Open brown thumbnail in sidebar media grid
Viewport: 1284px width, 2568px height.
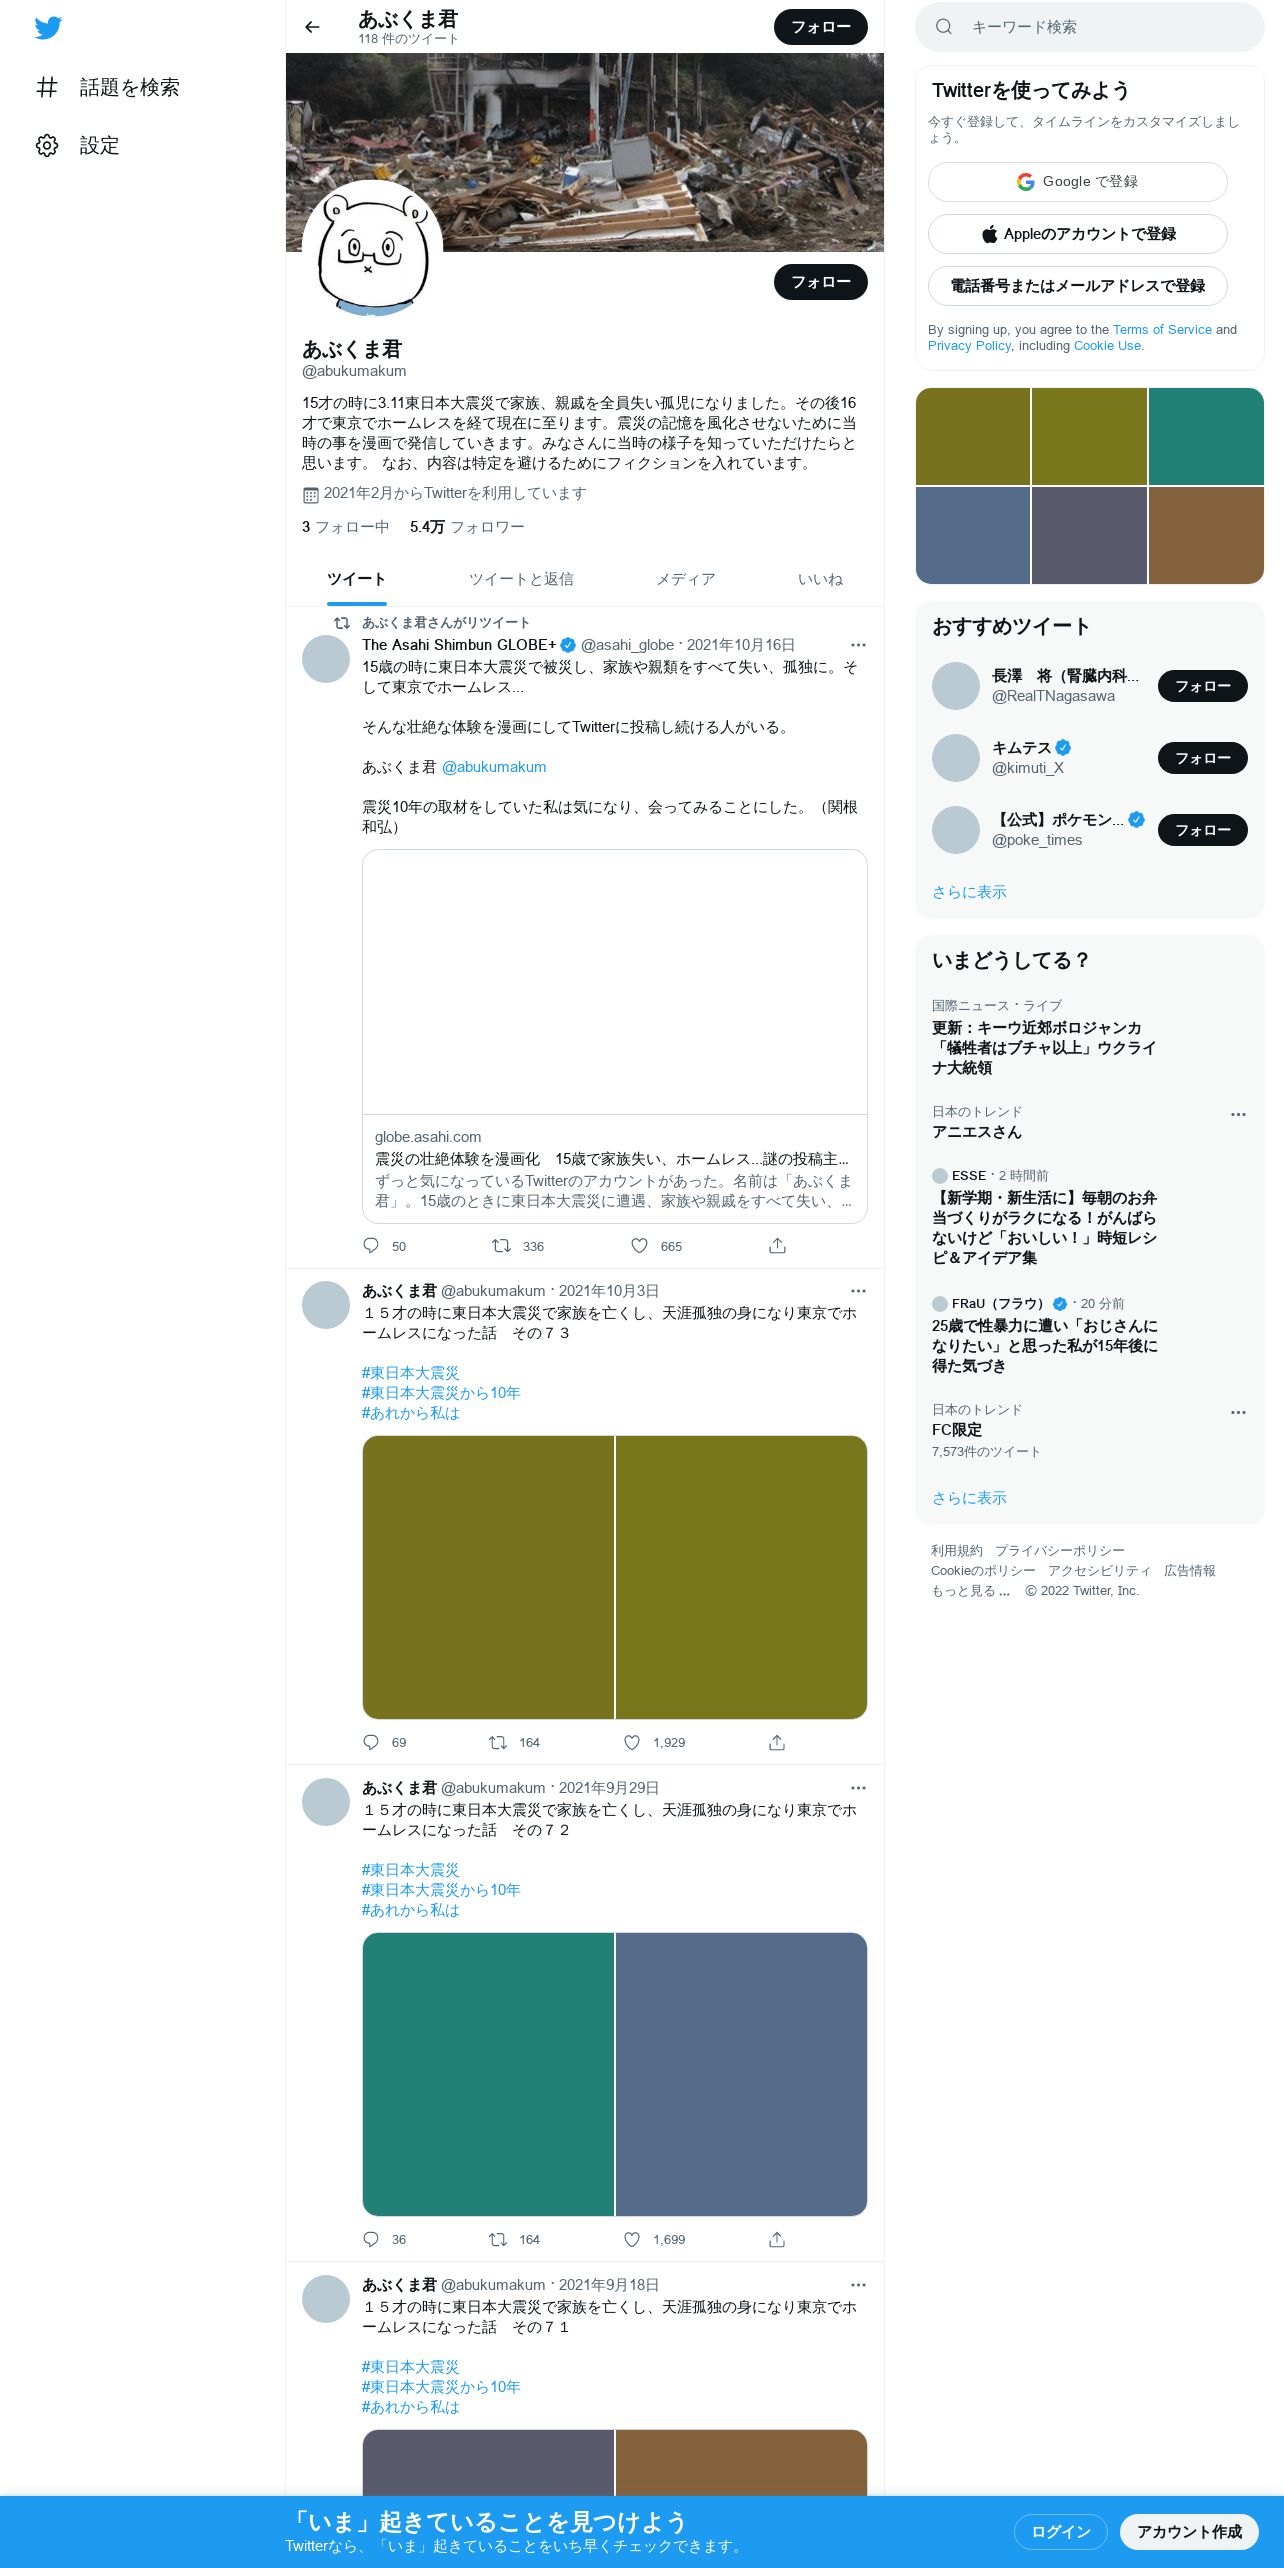[x=1206, y=535]
